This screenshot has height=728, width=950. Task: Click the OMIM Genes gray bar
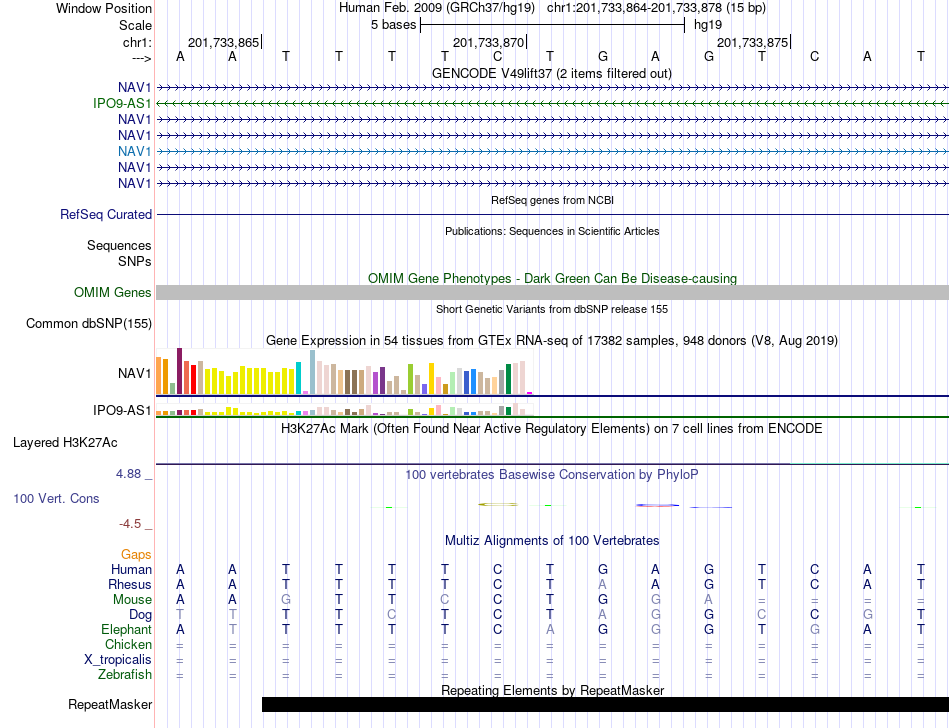(x=552, y=293)
